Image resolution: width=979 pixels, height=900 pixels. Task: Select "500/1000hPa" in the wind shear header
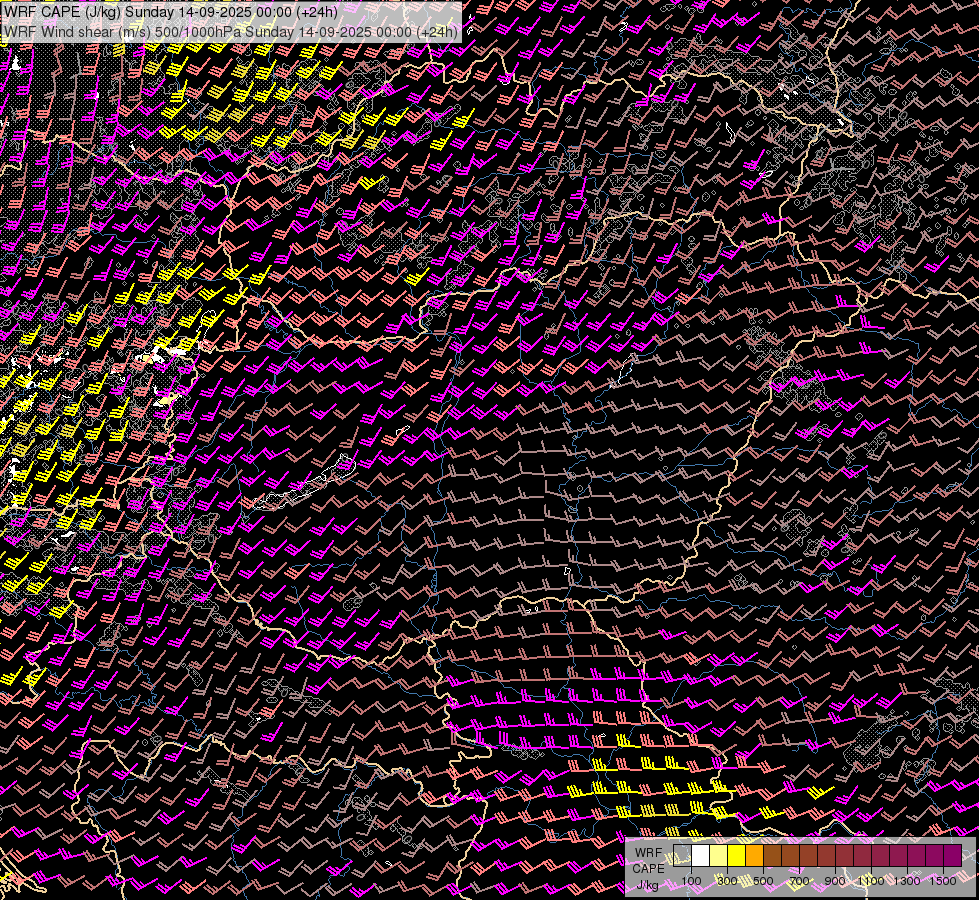196,31
